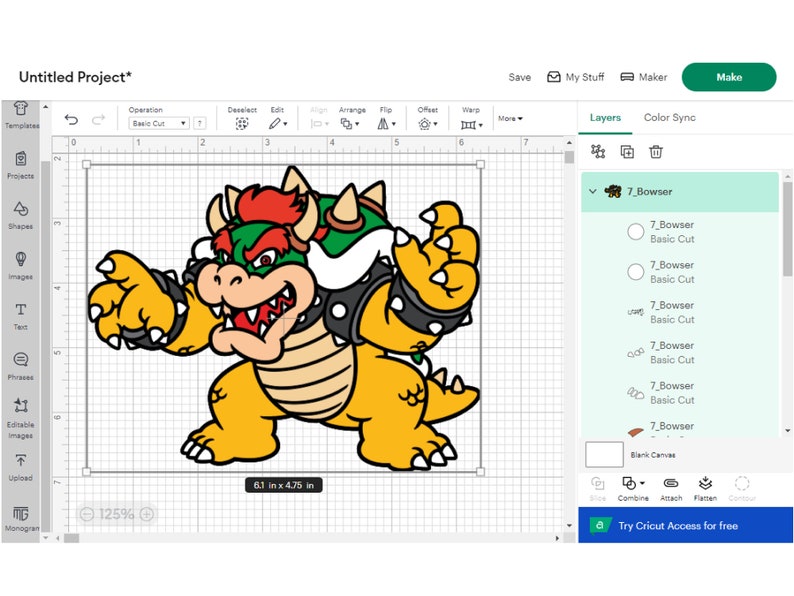
Task: Open the Templates sidebar tool
Action: [20, 115]
